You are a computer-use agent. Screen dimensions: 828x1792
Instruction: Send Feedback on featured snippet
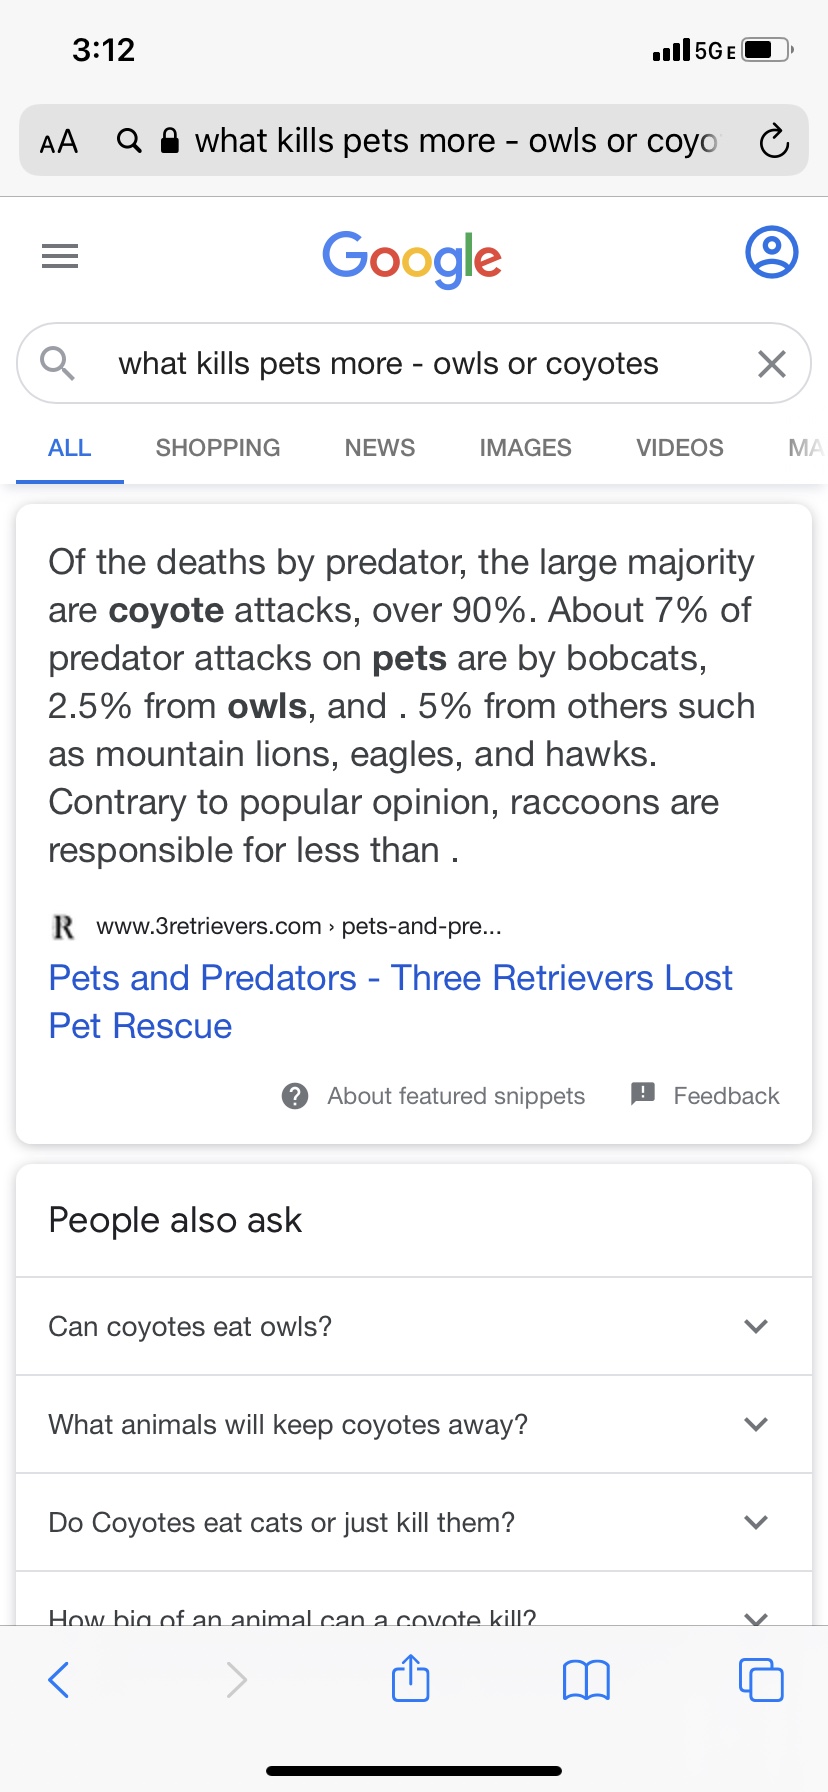(x=725, y=1096)
